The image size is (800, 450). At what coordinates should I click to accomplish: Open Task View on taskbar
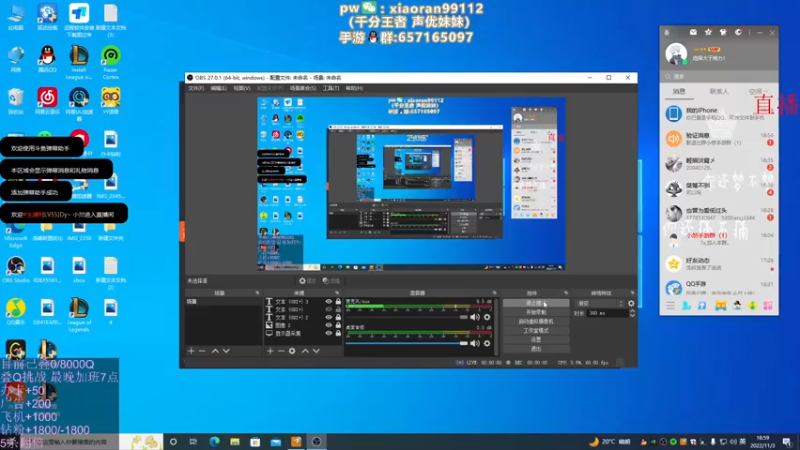point(193,442)
